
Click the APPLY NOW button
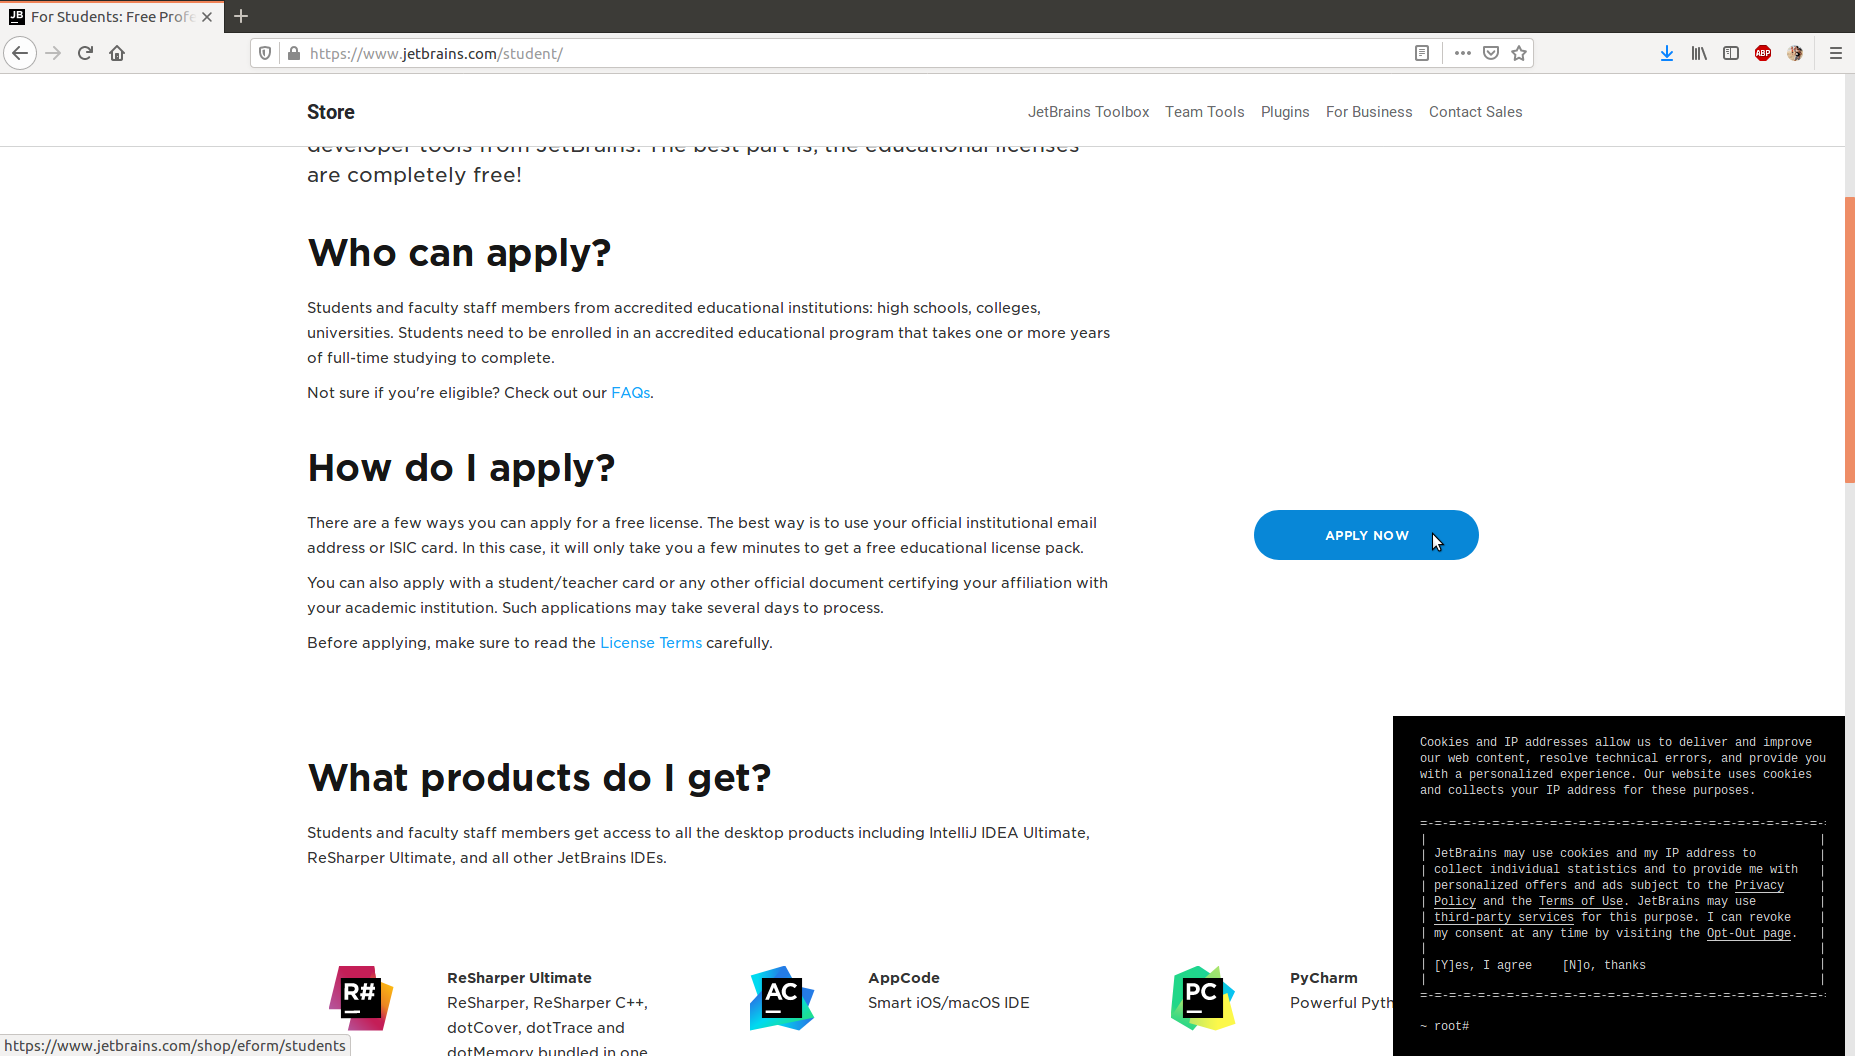pyautogui.click(x=1366, y=535)
